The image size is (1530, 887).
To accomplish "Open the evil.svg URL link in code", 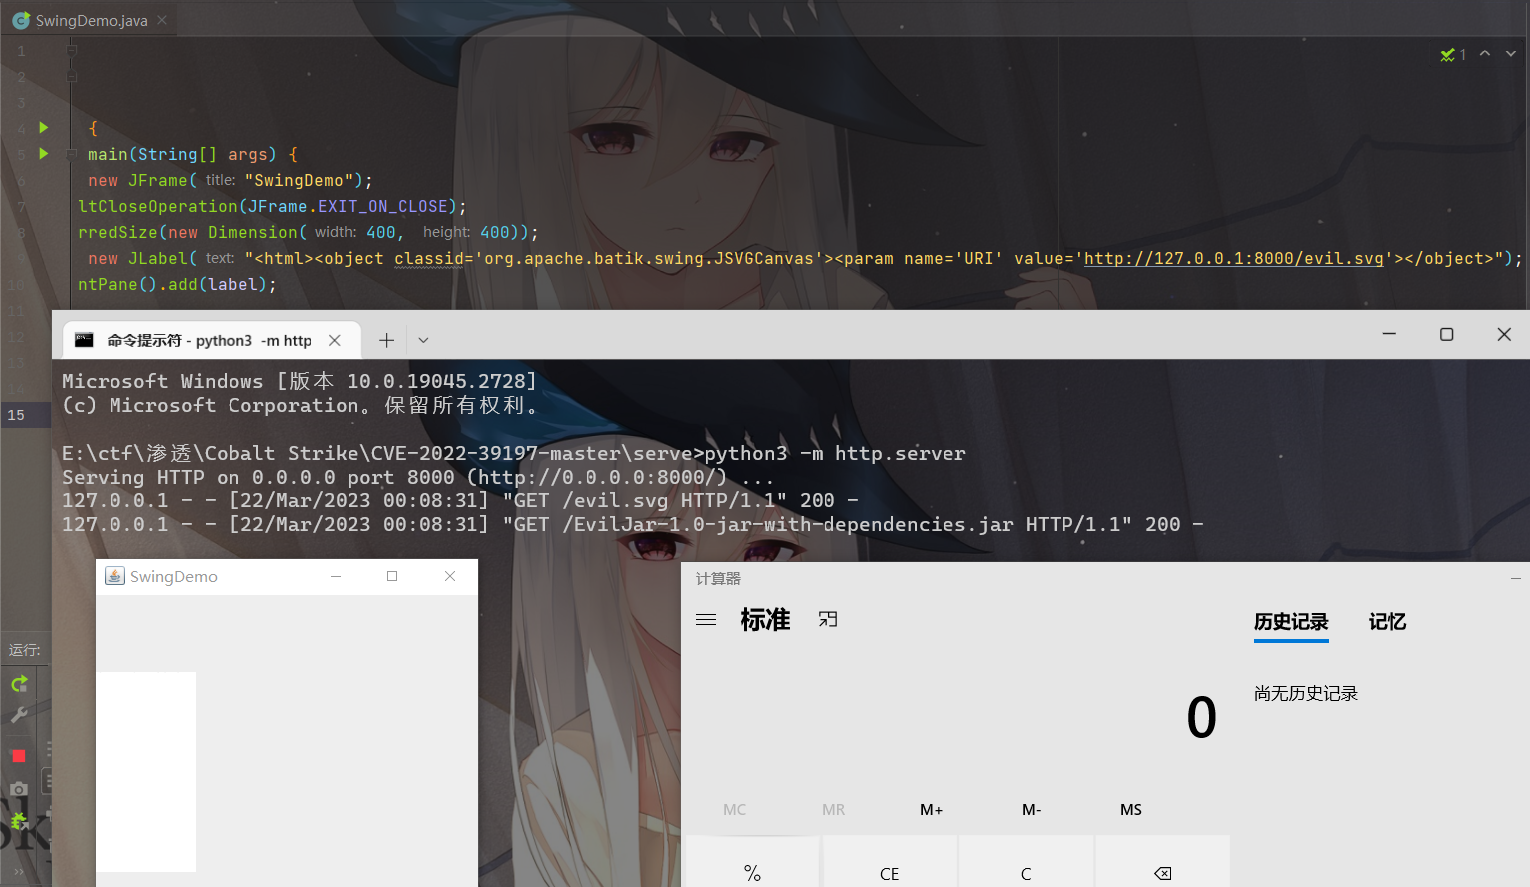I will tap(1233, 258).
